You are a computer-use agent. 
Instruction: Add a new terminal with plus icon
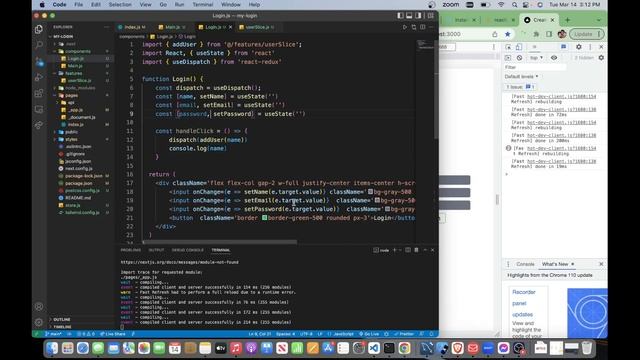pos(394,250)
